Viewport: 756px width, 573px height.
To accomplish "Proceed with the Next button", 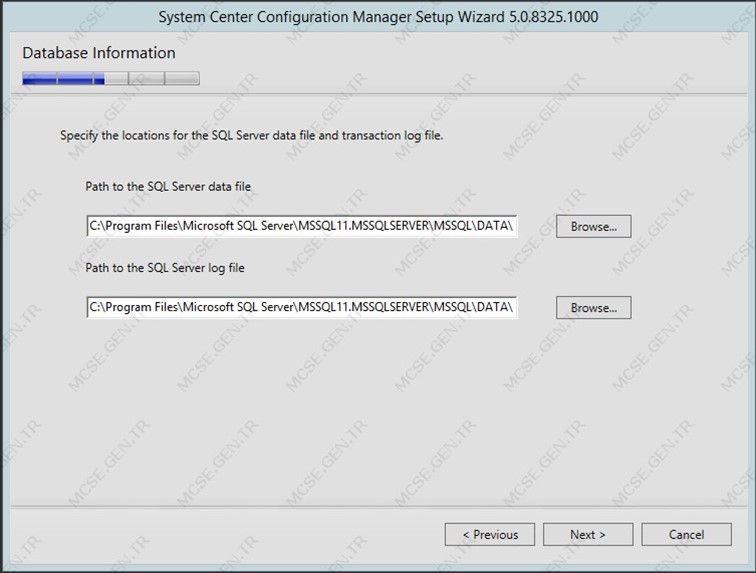I will click(588, 534).
